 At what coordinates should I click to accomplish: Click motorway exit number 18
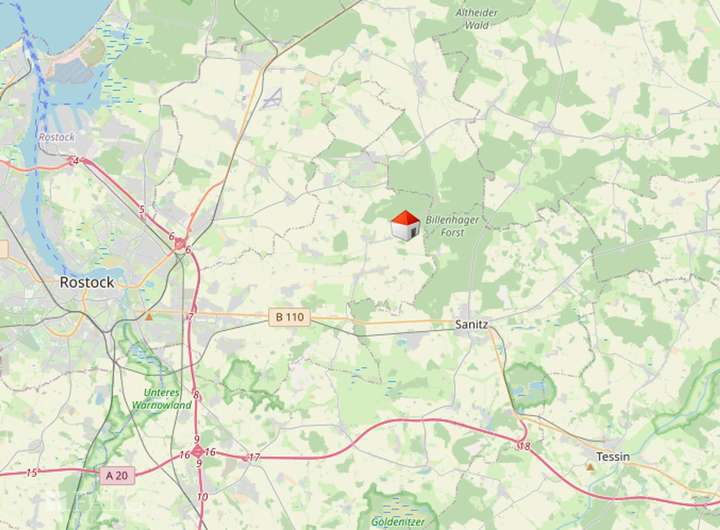tap(524, 446)
